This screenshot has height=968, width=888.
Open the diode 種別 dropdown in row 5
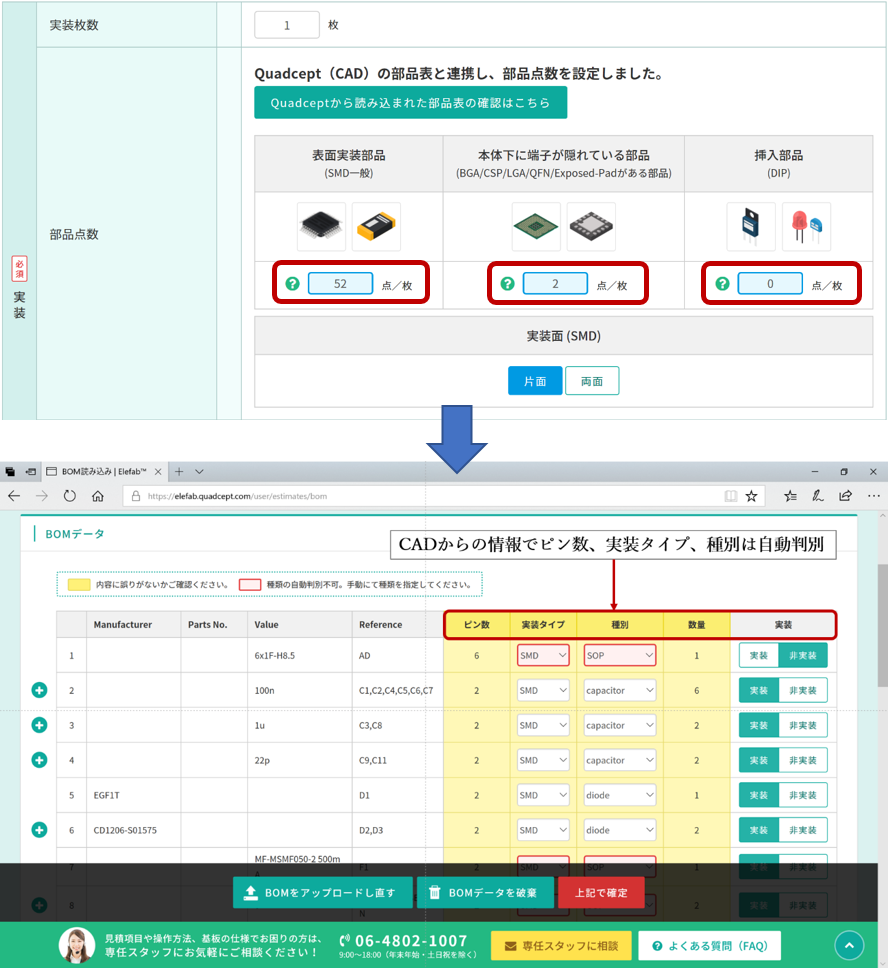[620, 795]
